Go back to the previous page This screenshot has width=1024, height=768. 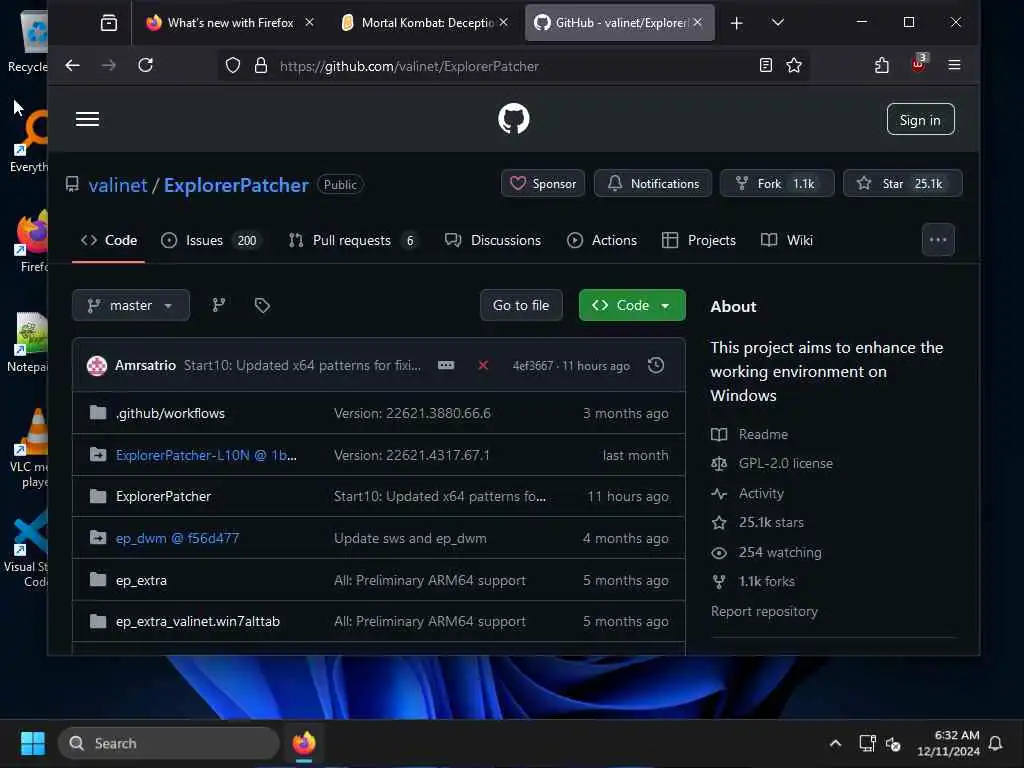[72, 65]
